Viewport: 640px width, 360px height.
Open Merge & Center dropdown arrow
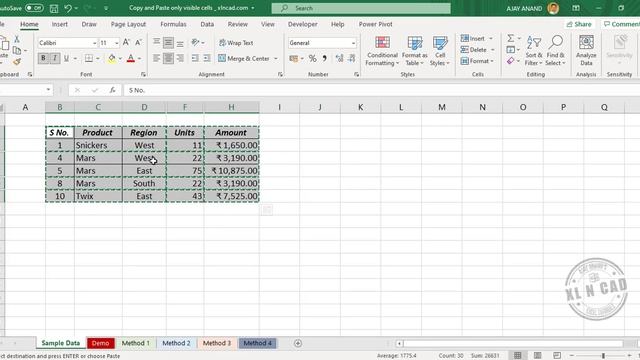(276, 58)
